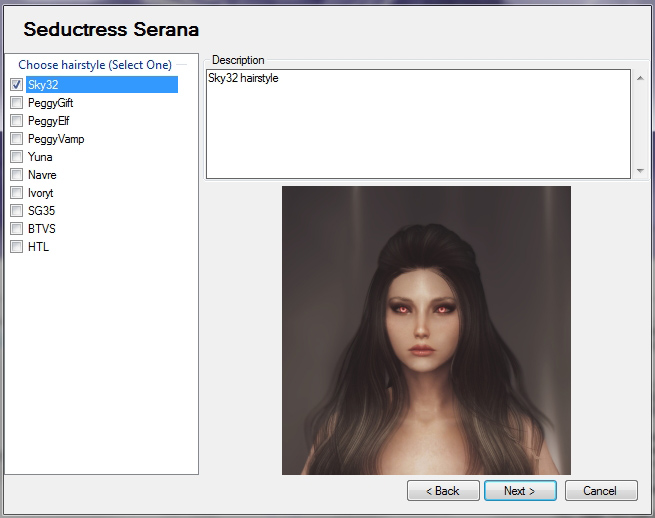Click the Yuna label text
655x518 pixels.
40,157
